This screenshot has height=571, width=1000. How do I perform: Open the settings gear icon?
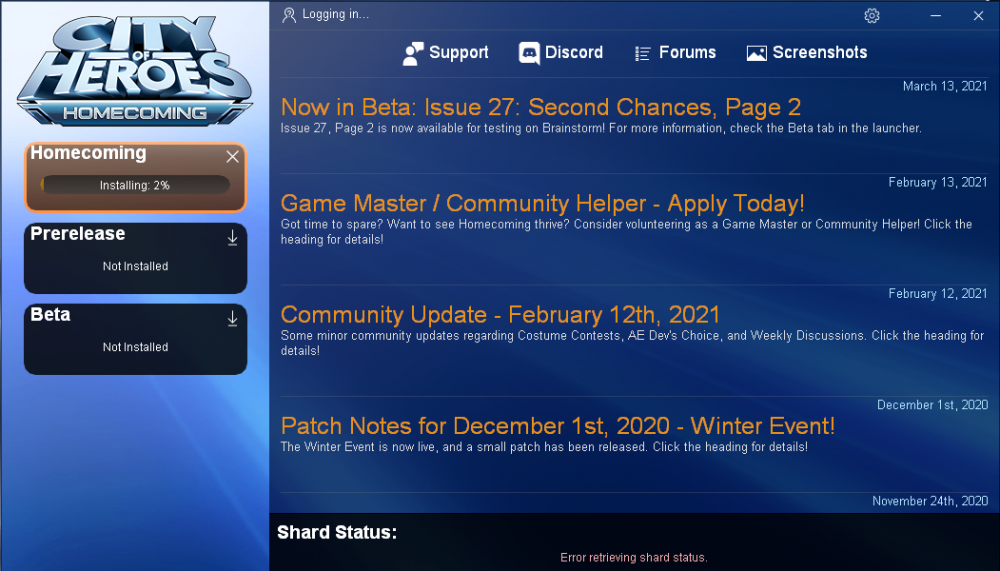tap(871, 15)
